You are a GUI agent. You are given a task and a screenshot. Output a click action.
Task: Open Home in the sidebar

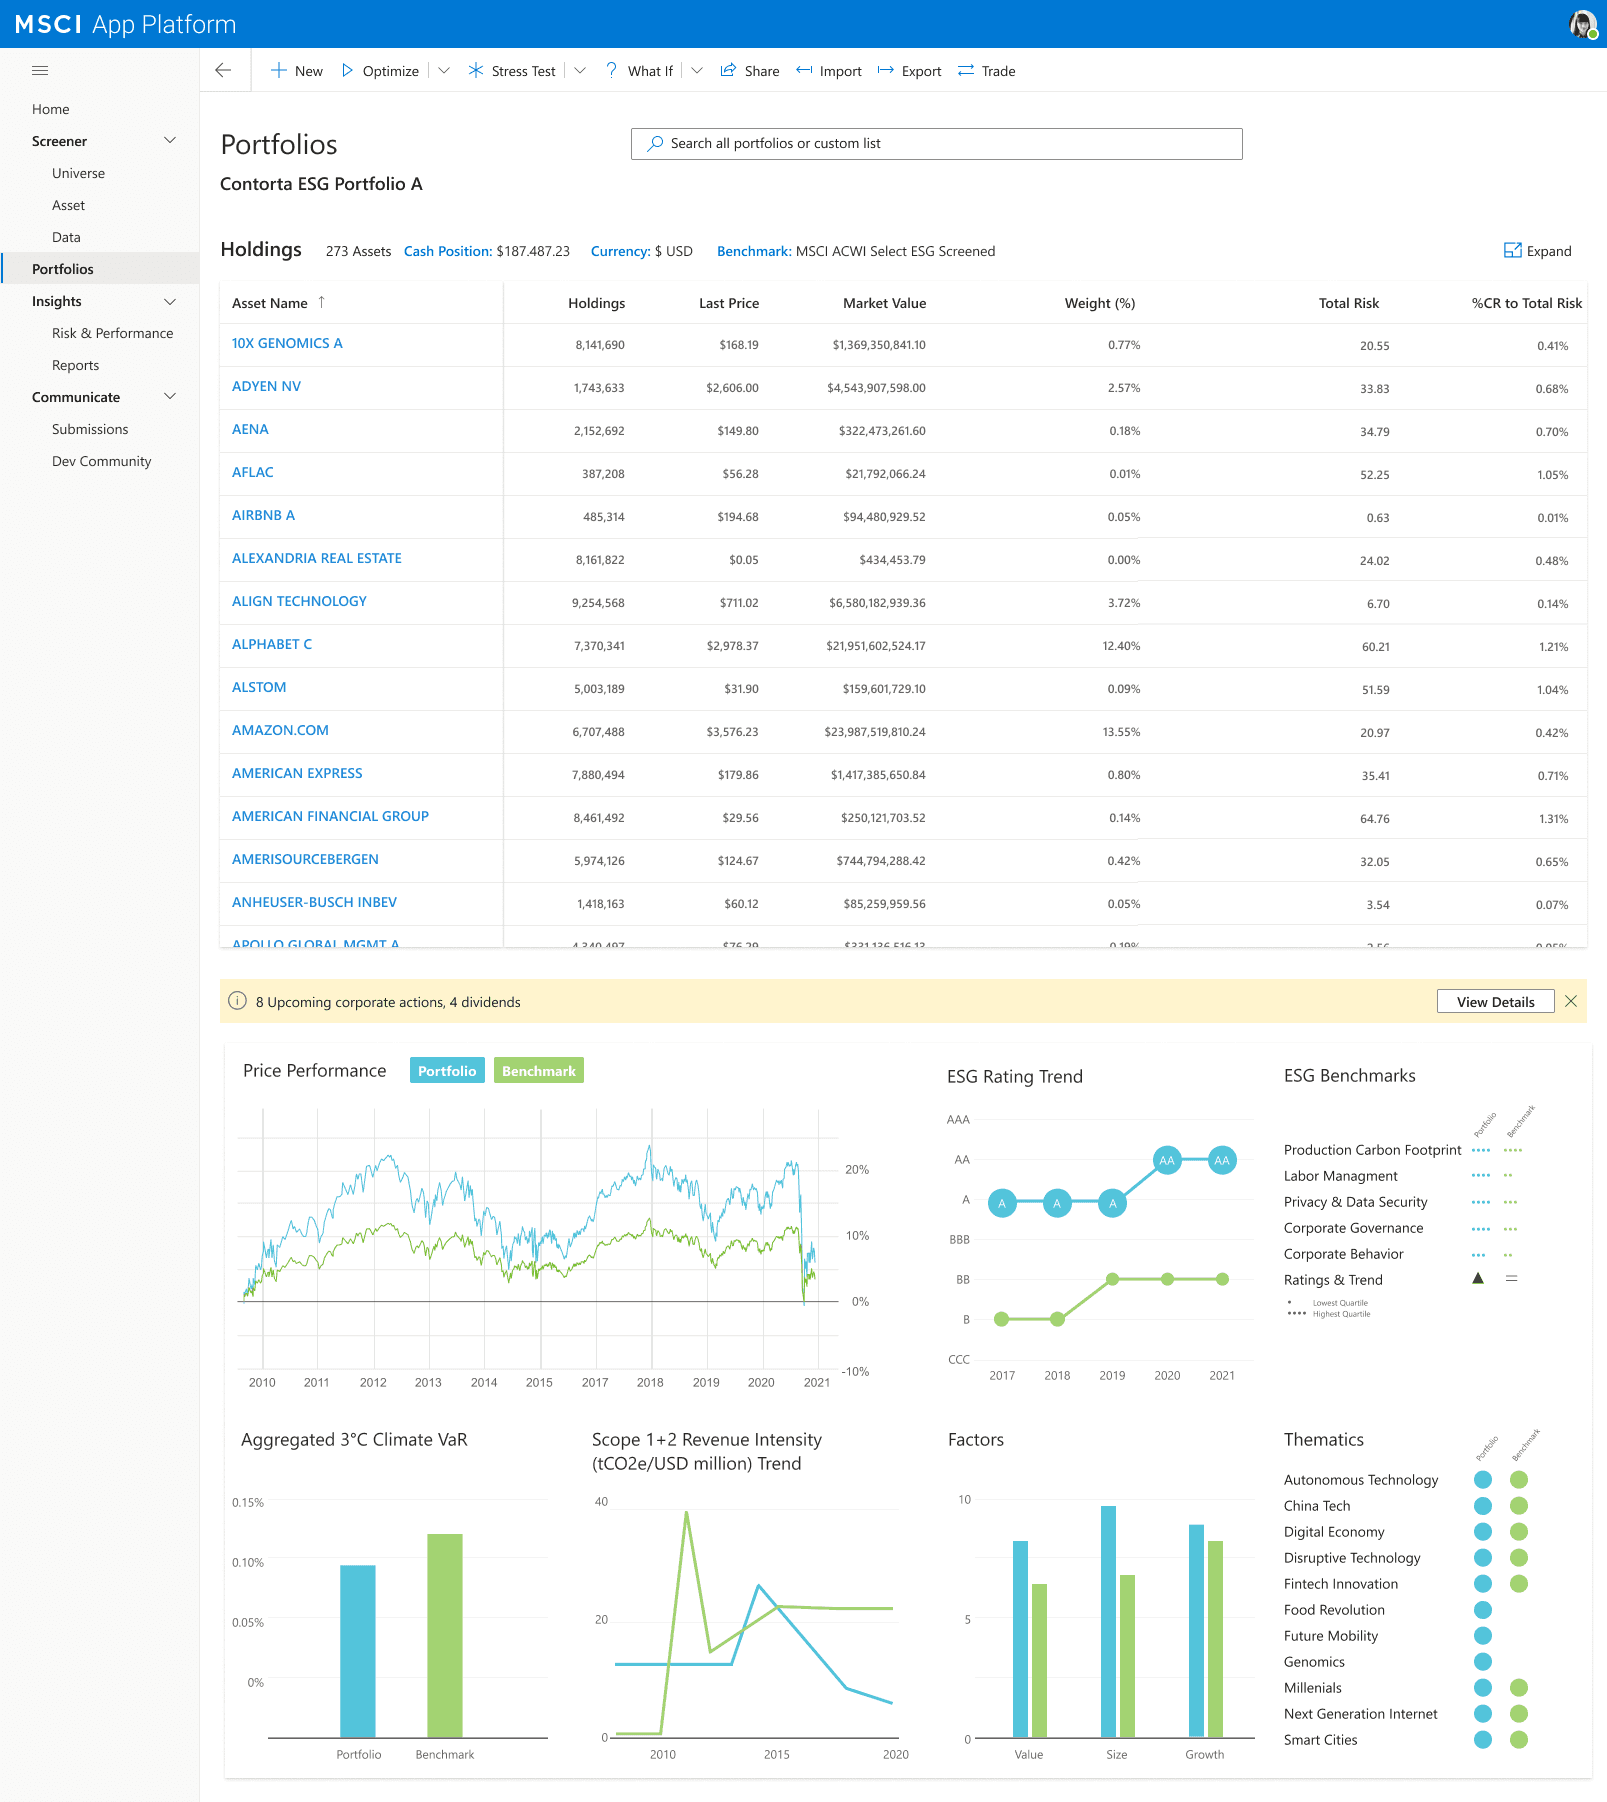point(51,109)
